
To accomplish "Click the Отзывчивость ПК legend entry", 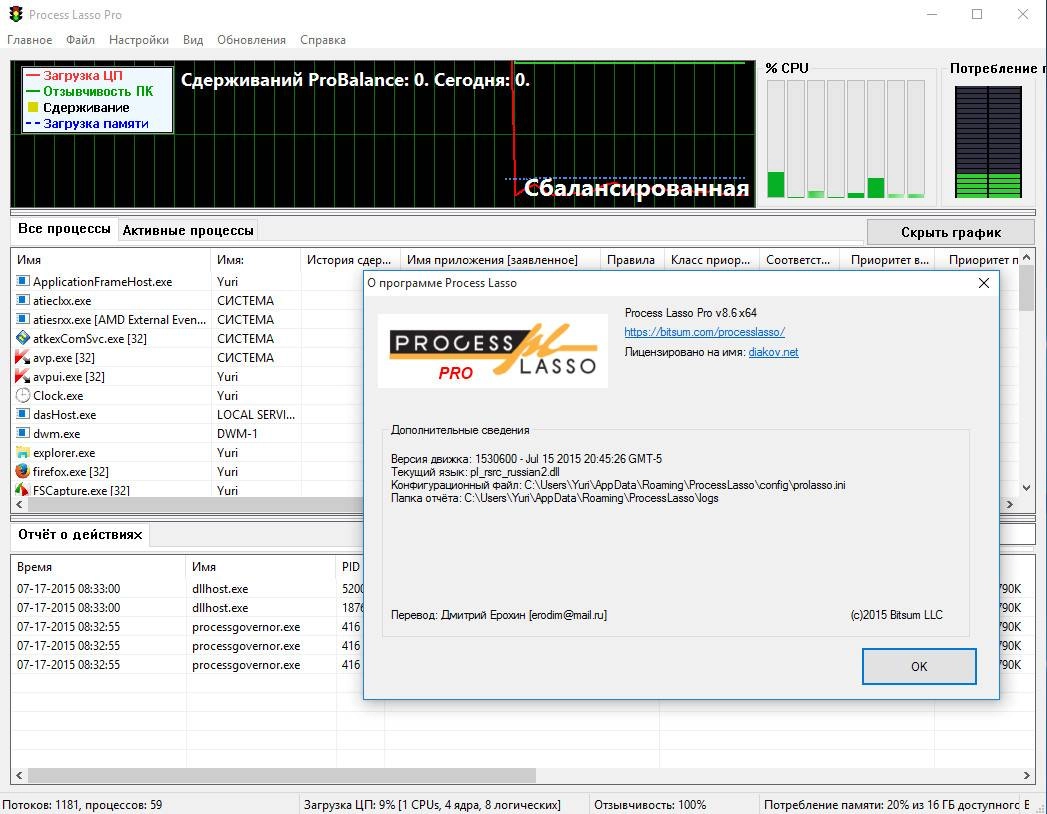I will coord(89,91).
